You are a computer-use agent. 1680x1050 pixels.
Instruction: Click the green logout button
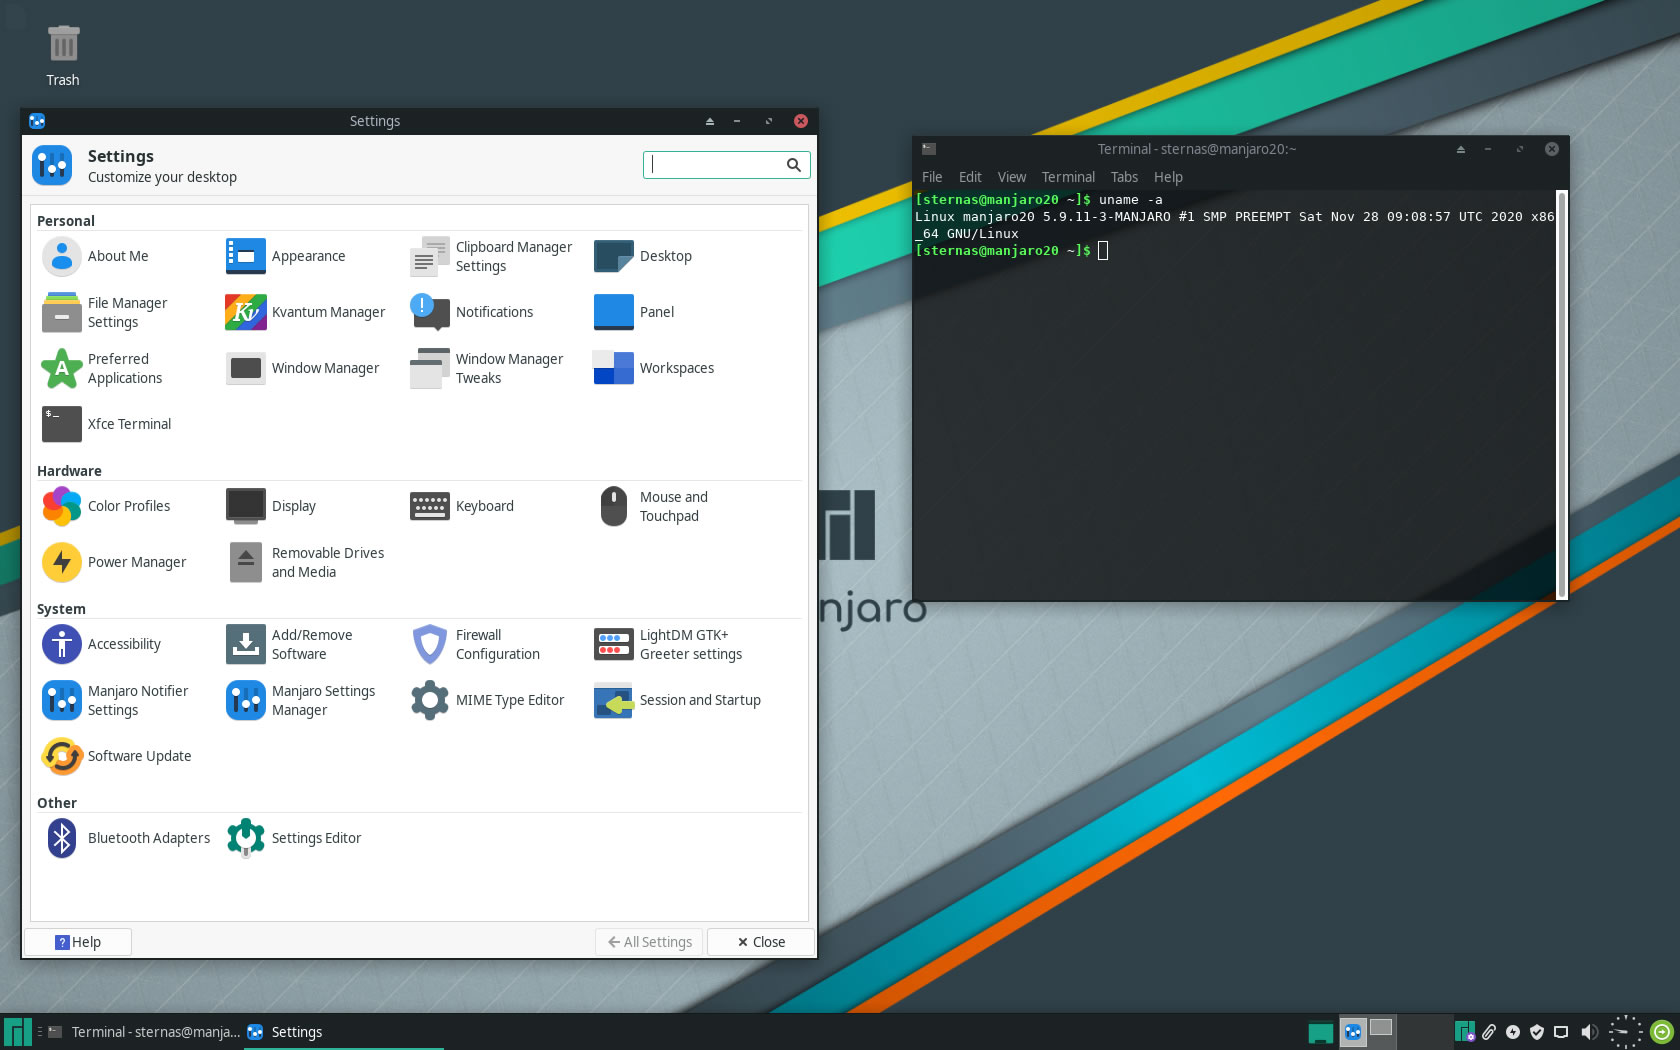[1662, 1032]
